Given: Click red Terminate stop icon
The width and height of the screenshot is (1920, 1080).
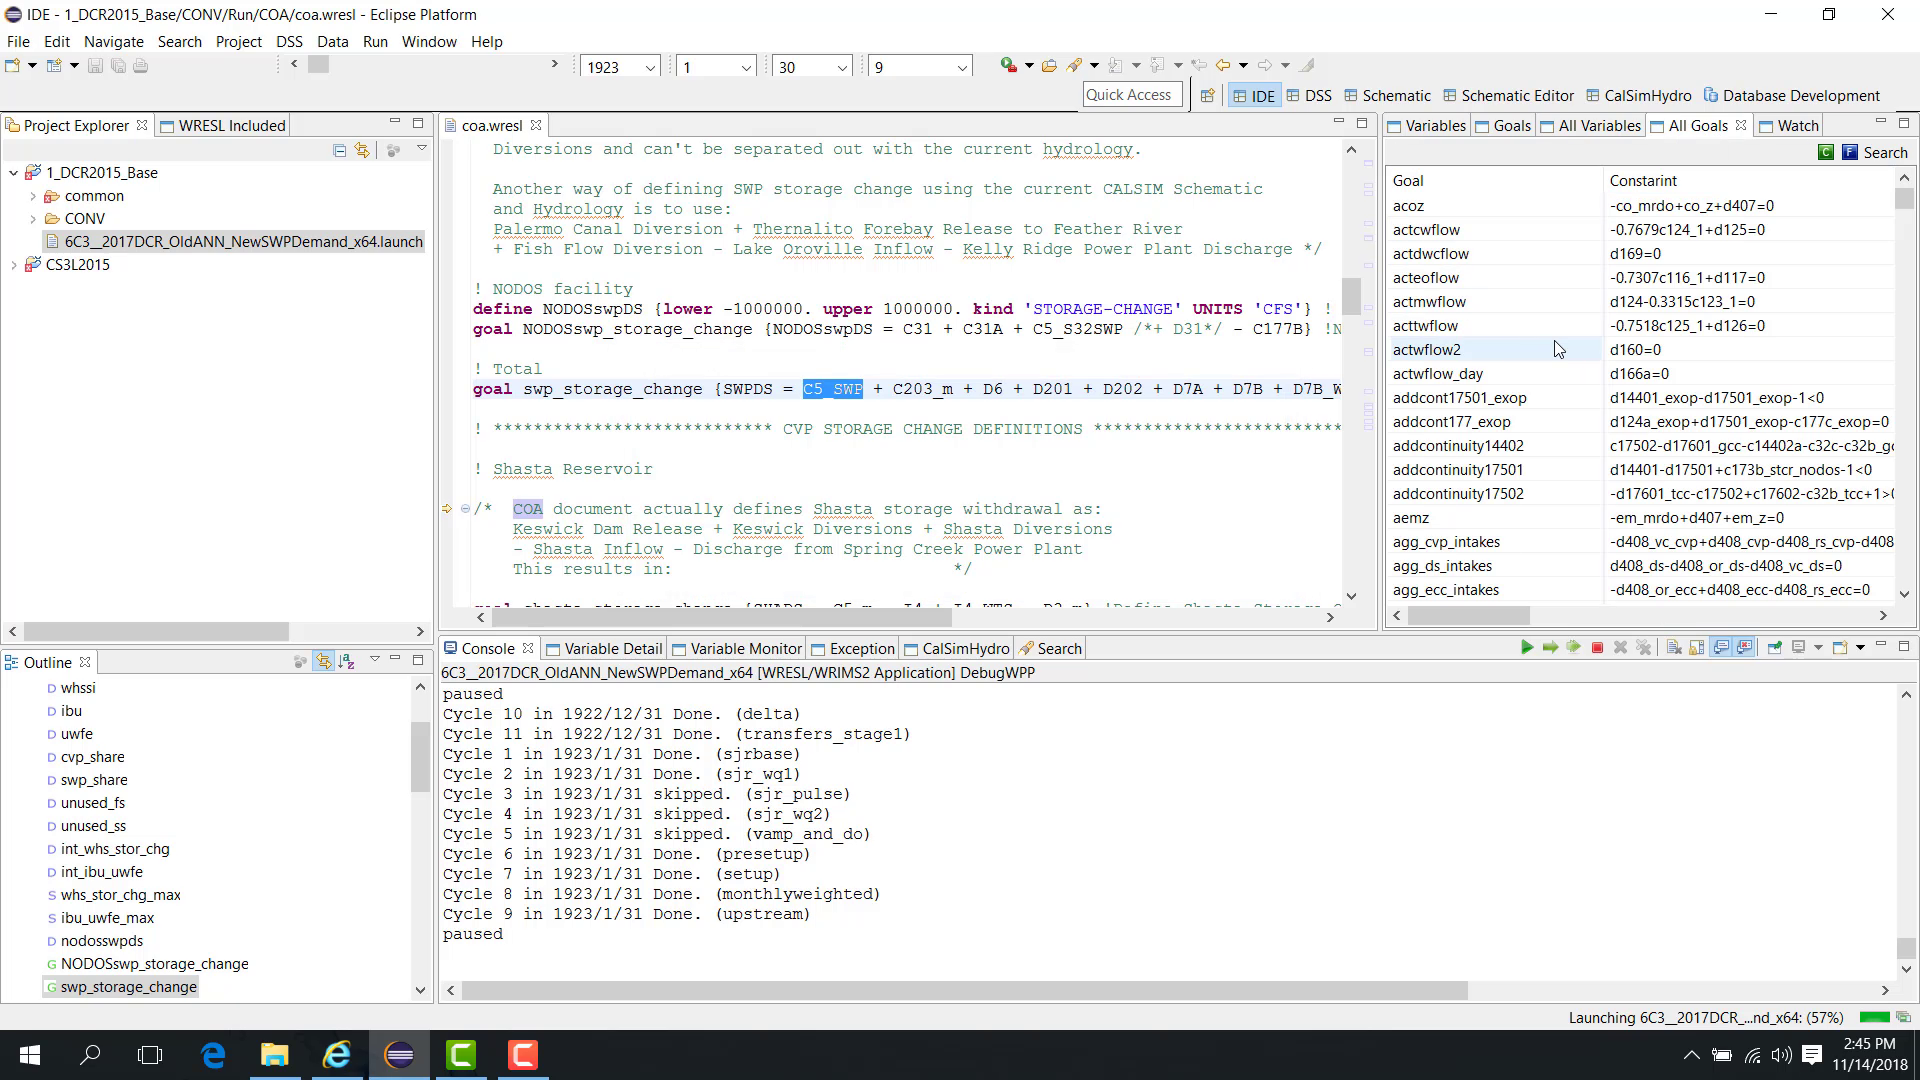Looking at the screenshot, I should coord(1597,648).
